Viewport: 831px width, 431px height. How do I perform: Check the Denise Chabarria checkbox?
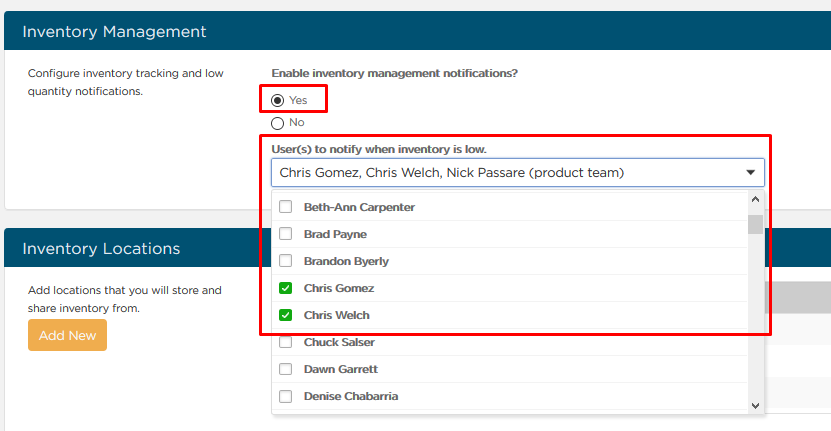pyautogui.click(x=286, y=396)
